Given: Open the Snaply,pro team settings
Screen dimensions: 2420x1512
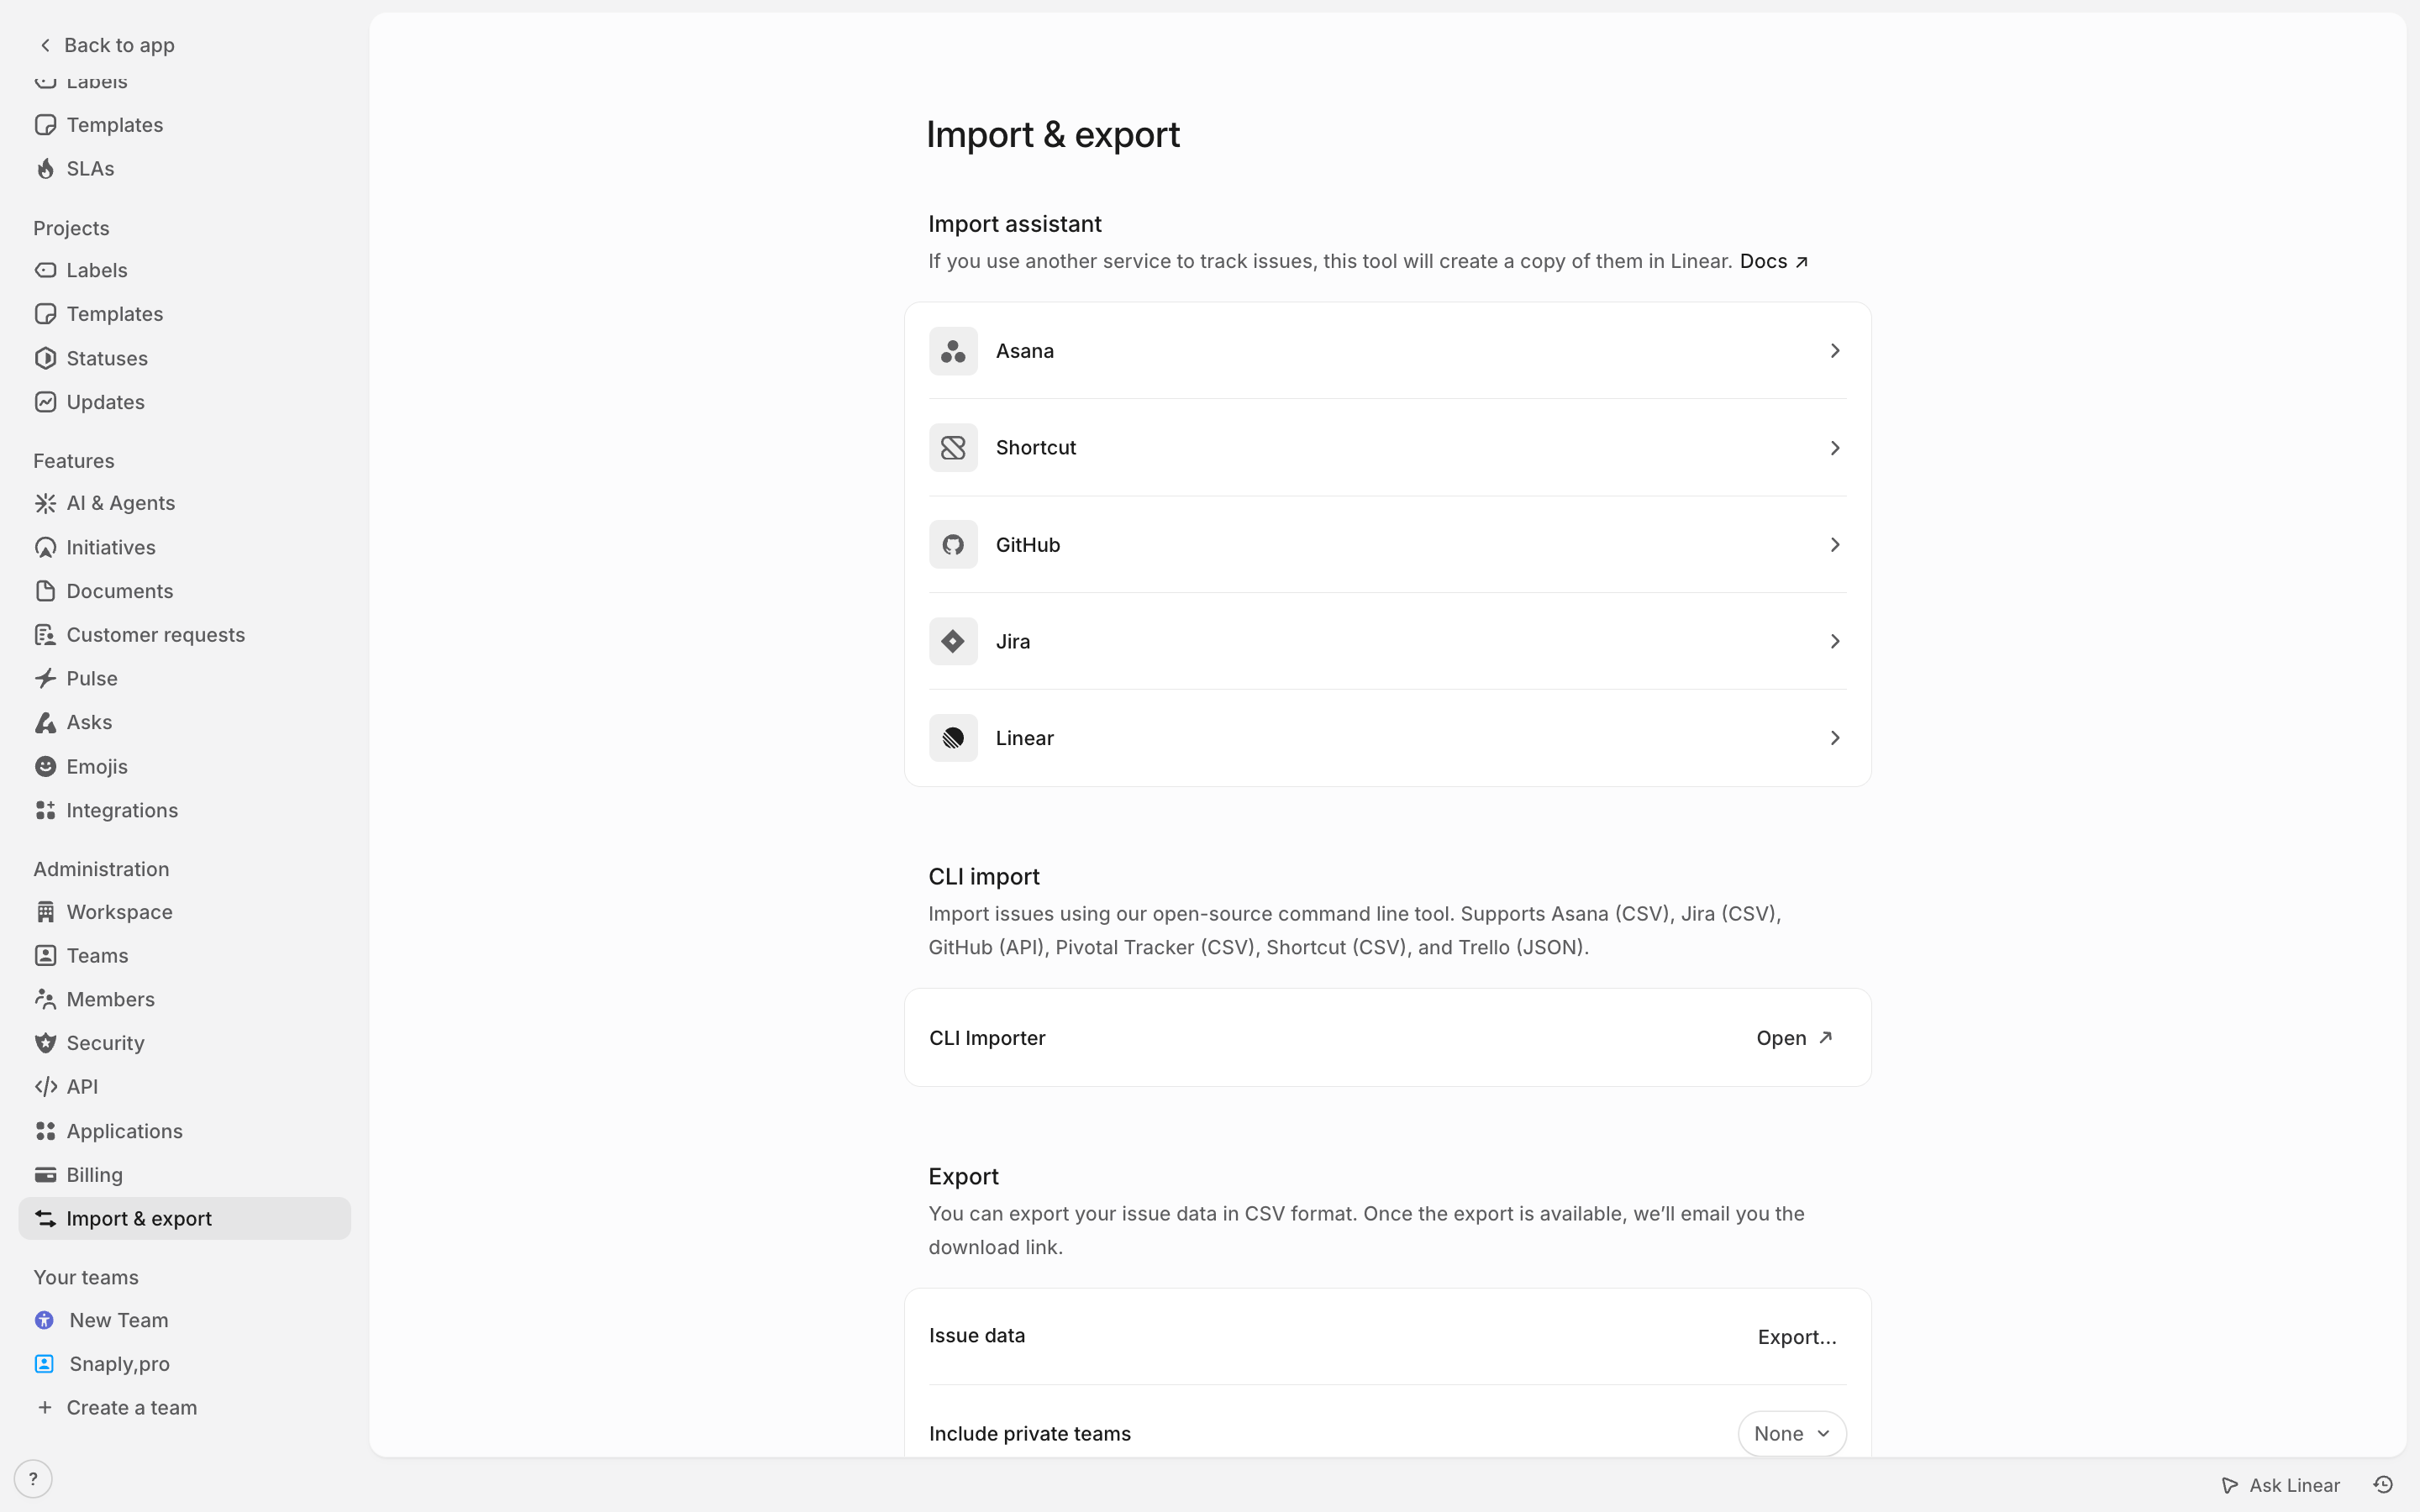Looking at the screenshot, I should (185, 1364).
